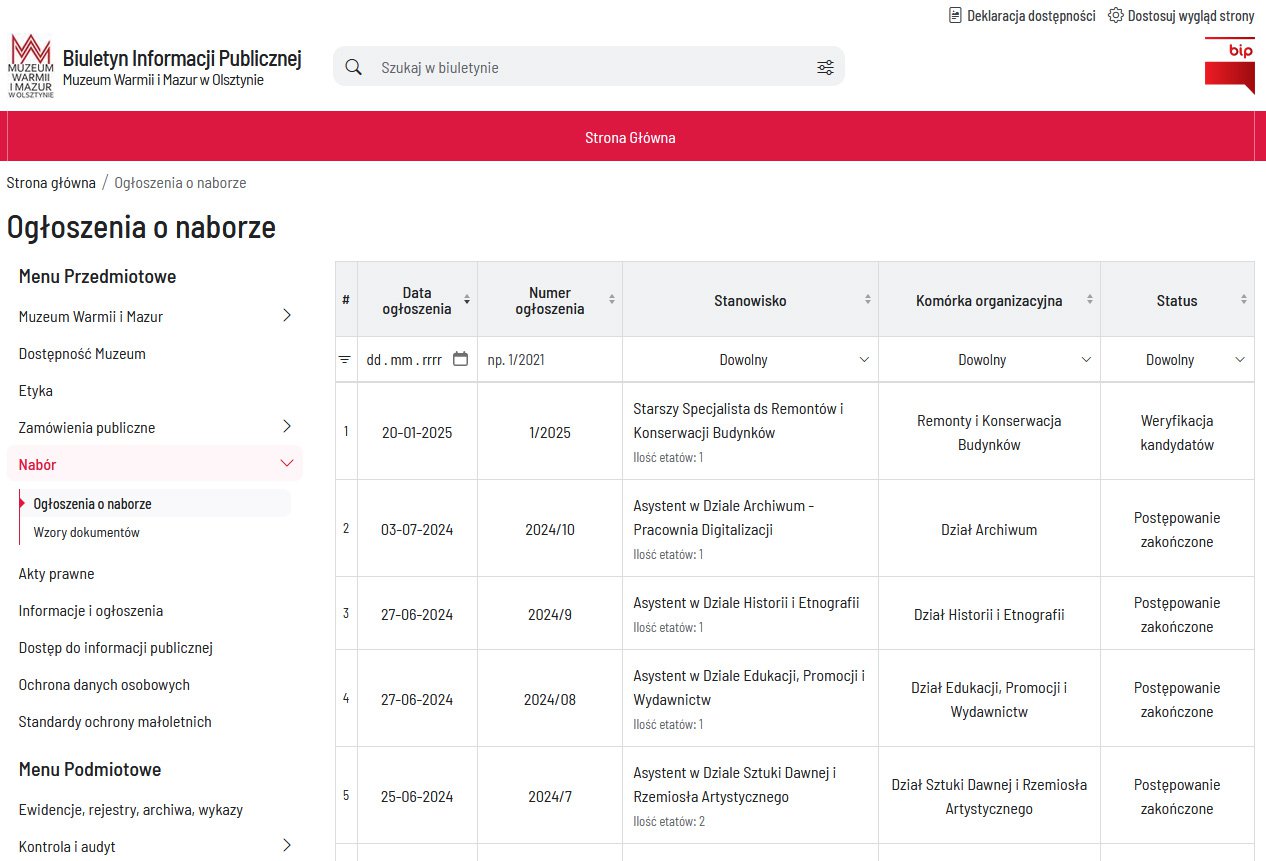This screenshot has width=1266, height=861.
Task: Open advanced search filter sliders icon
Action: [825, 67]
